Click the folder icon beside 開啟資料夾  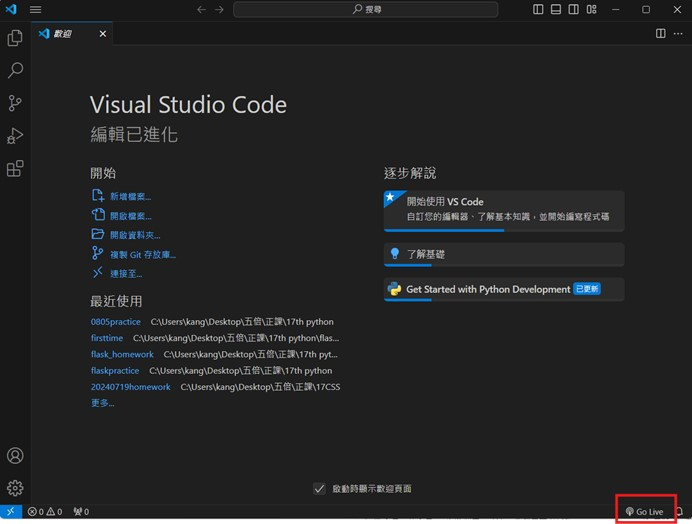click(98, 234)
